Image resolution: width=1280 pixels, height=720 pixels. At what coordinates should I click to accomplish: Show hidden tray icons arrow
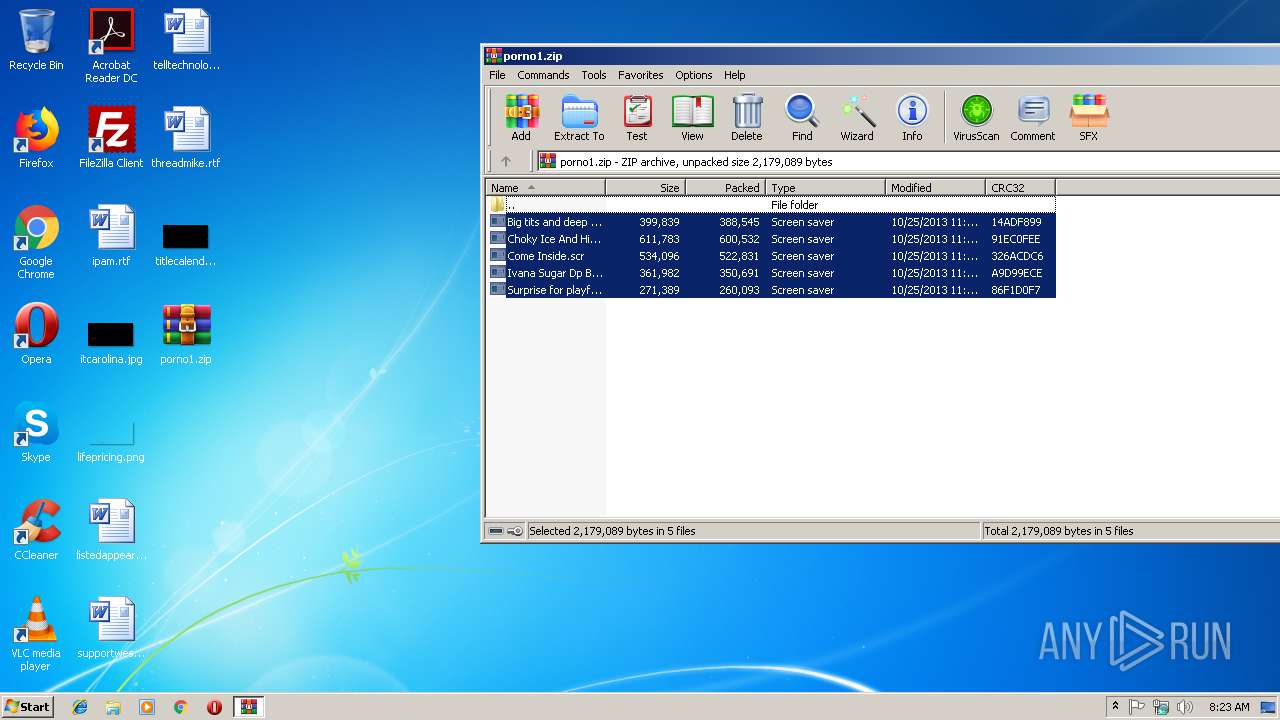click(1115, 707)
